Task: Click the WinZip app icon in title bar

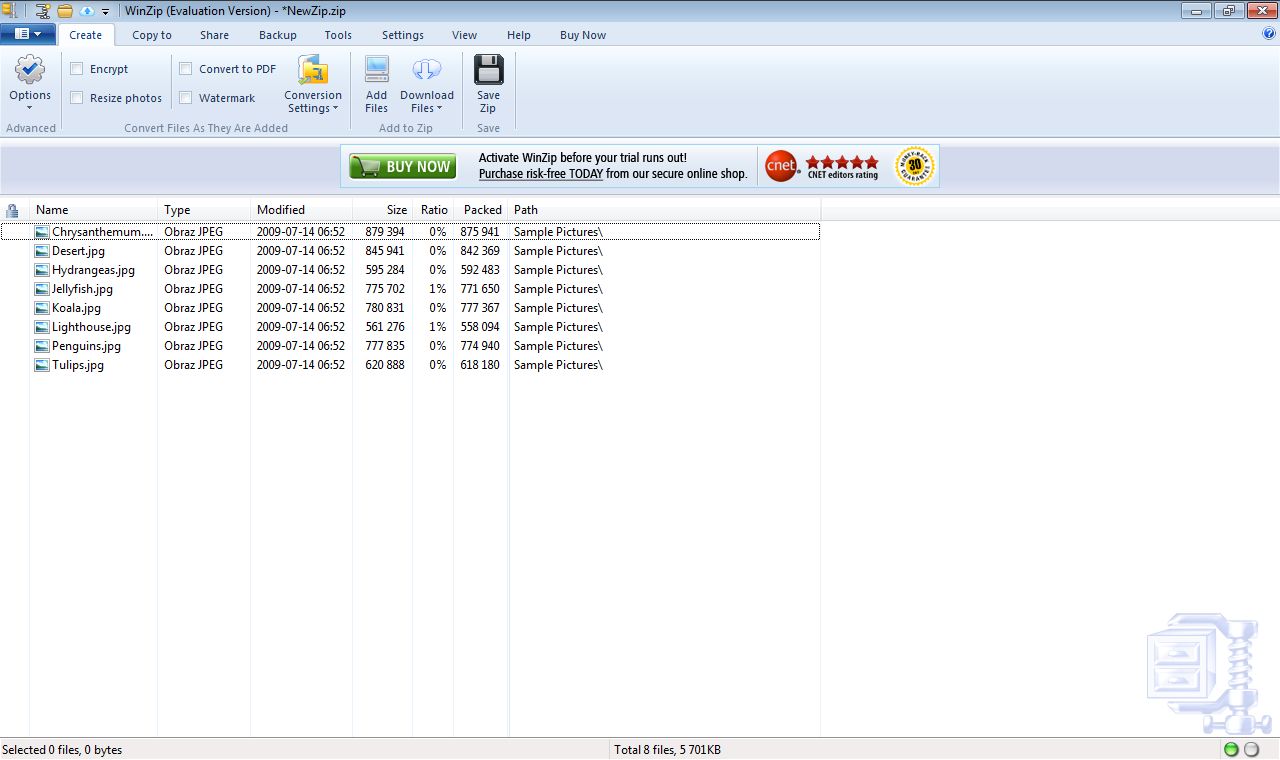Action: 8,11
